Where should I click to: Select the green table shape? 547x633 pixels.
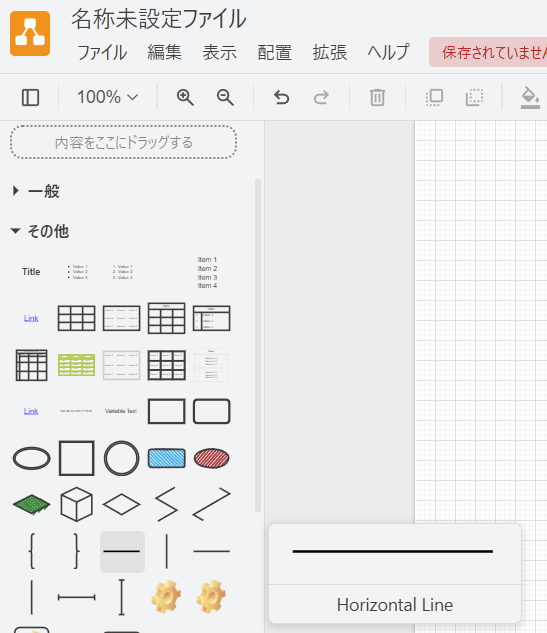pyautogui.click(x=77, y=365)
